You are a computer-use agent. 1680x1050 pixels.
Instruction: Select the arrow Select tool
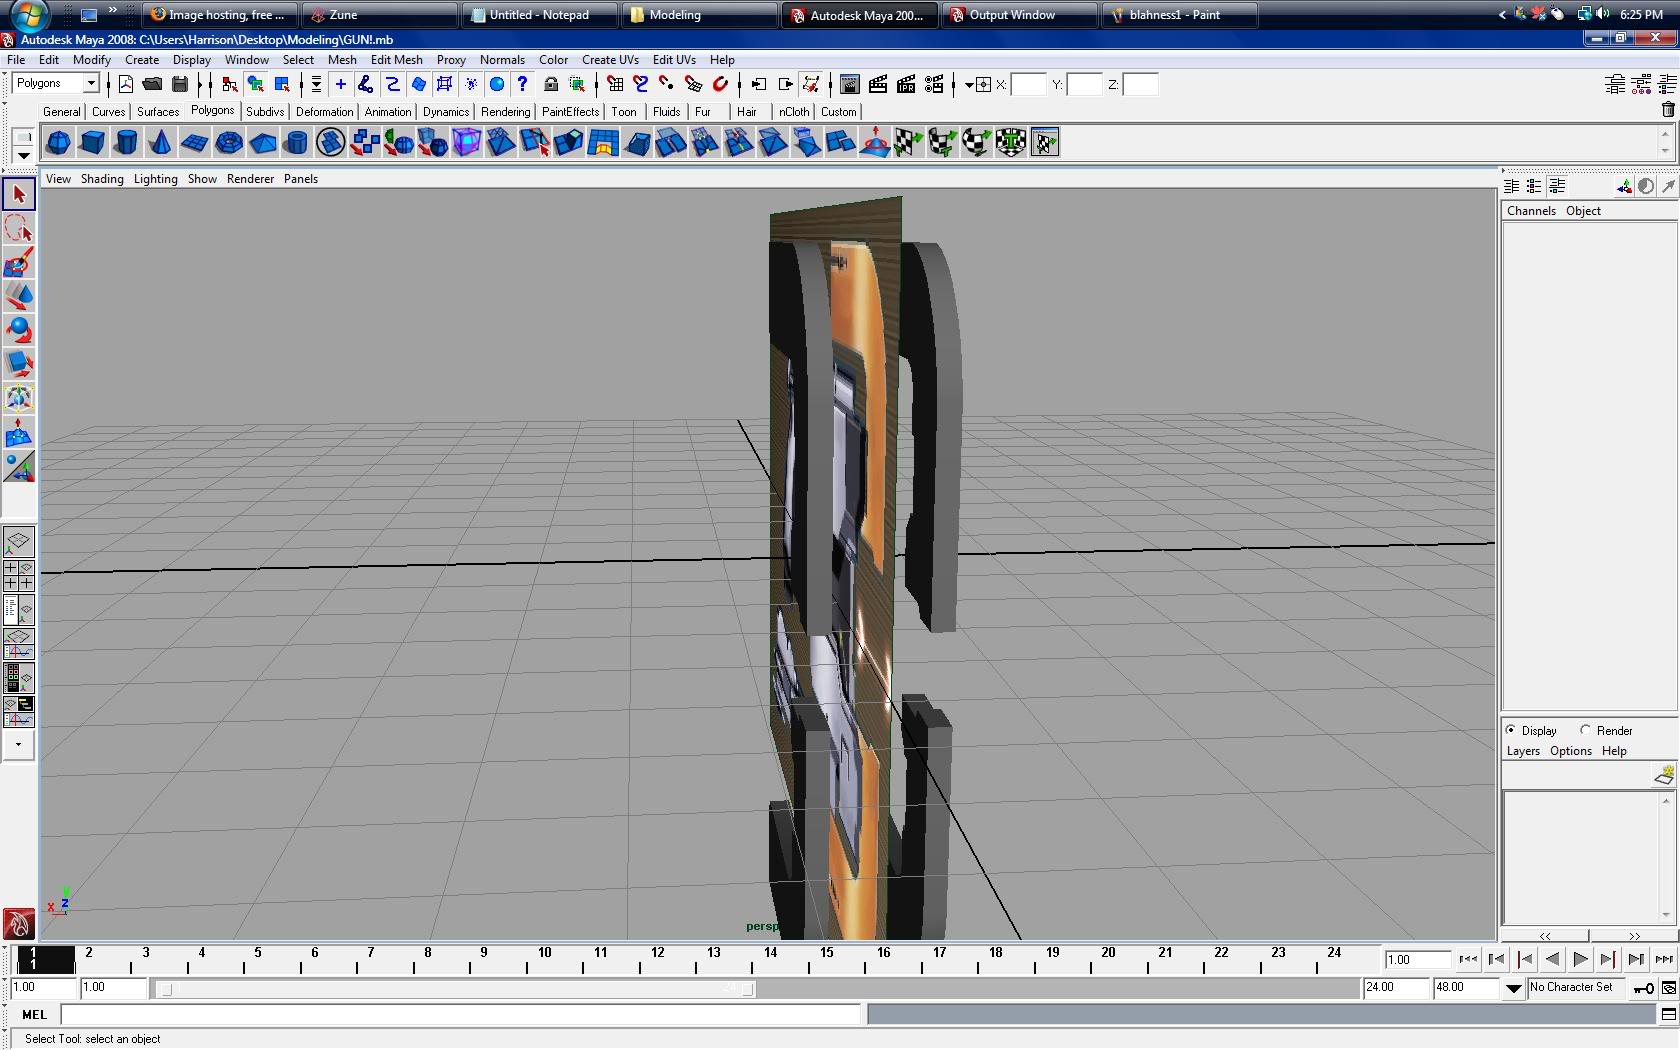(19, 195)
